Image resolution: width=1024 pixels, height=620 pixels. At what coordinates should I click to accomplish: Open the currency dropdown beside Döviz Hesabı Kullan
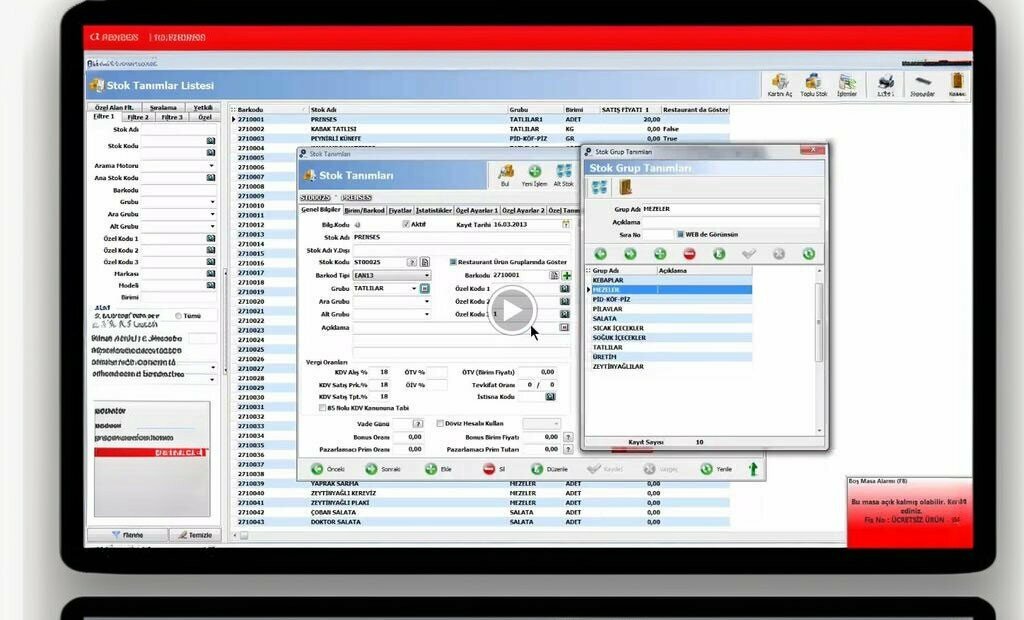tap(541, 423)
